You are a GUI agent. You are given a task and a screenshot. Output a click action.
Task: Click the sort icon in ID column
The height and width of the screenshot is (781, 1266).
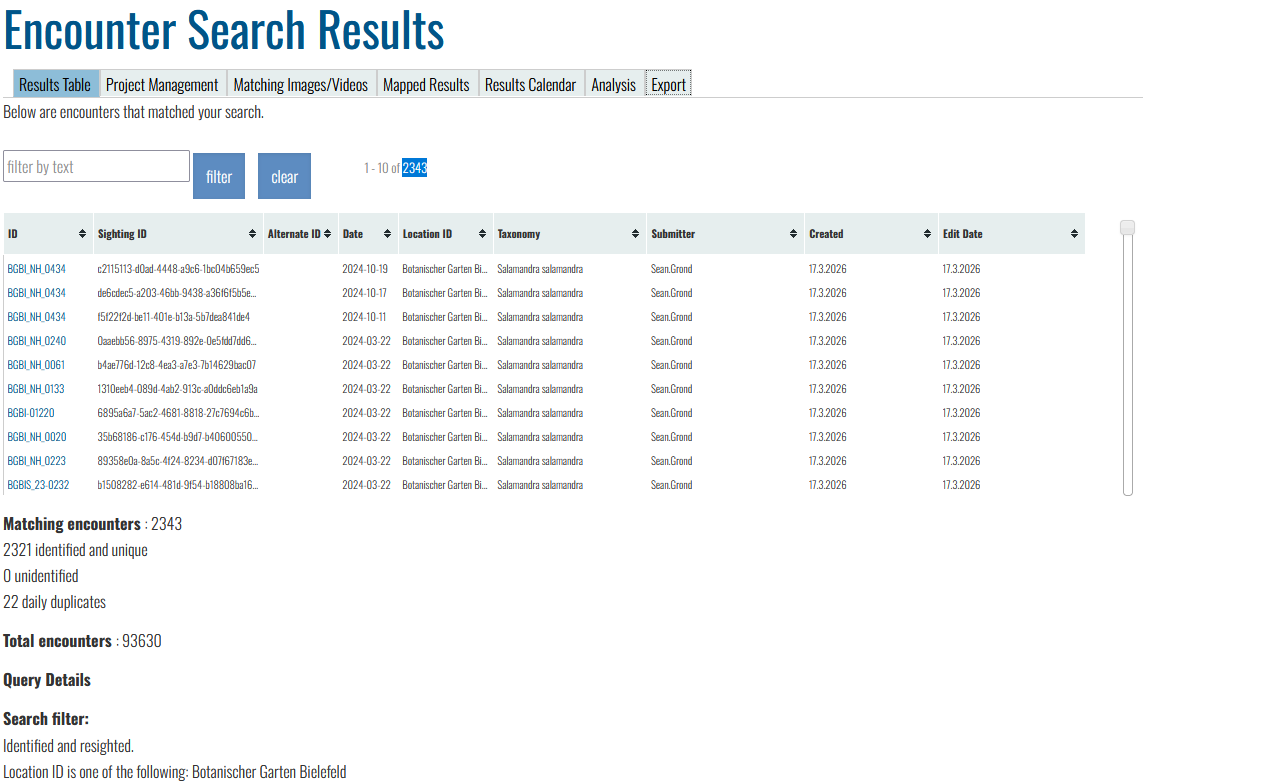[x=82, y=234]
